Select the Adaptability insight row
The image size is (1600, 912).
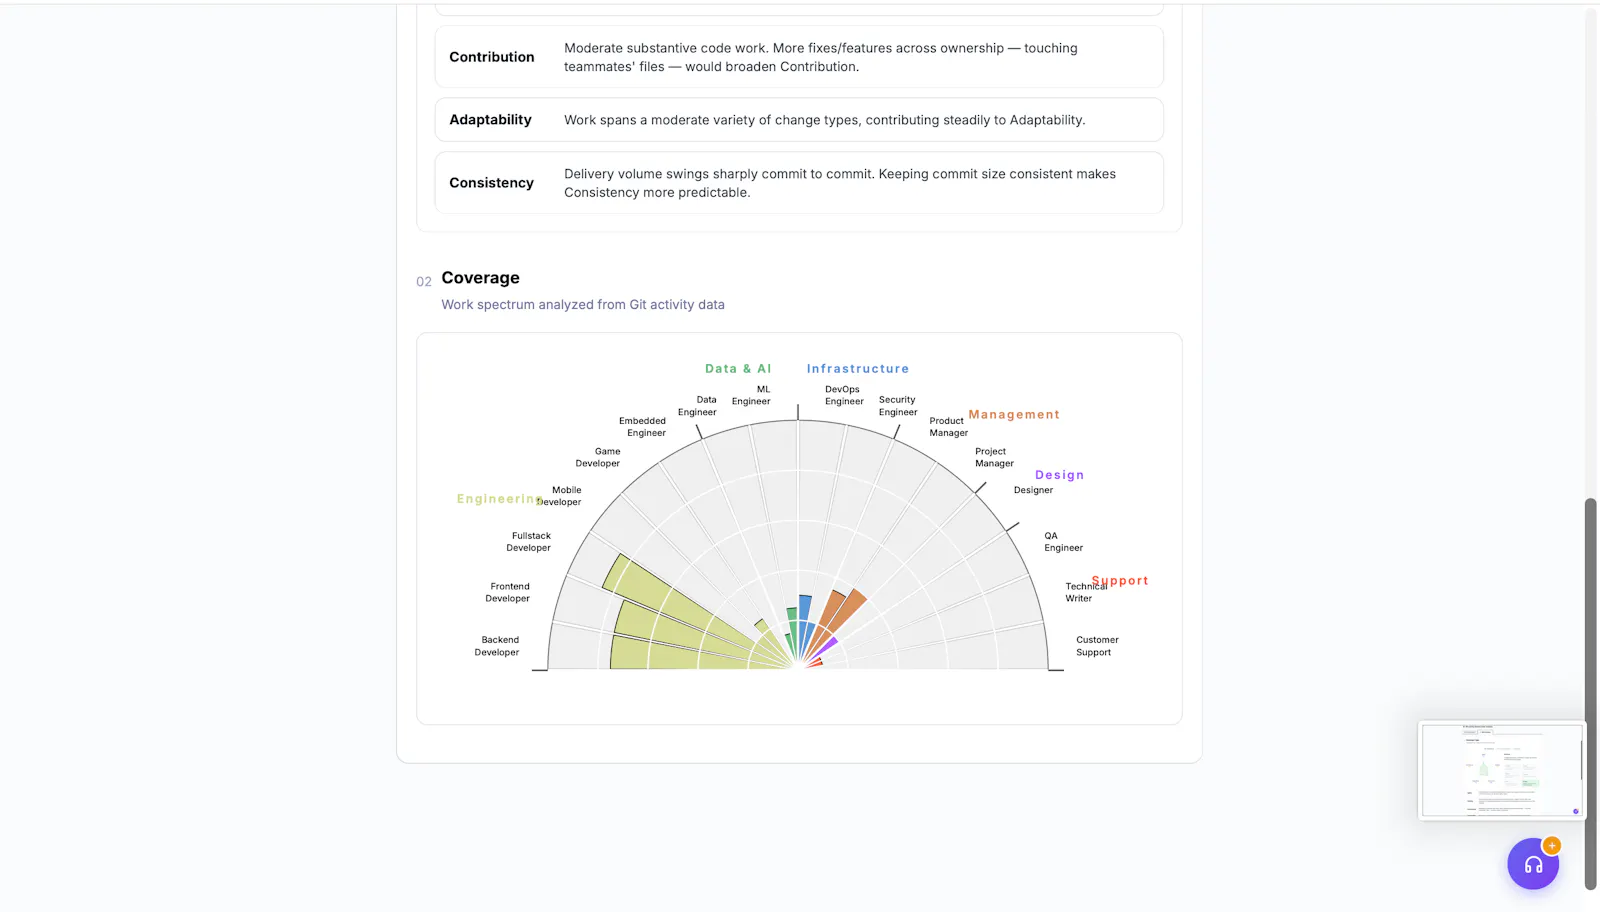pos(799,120)
